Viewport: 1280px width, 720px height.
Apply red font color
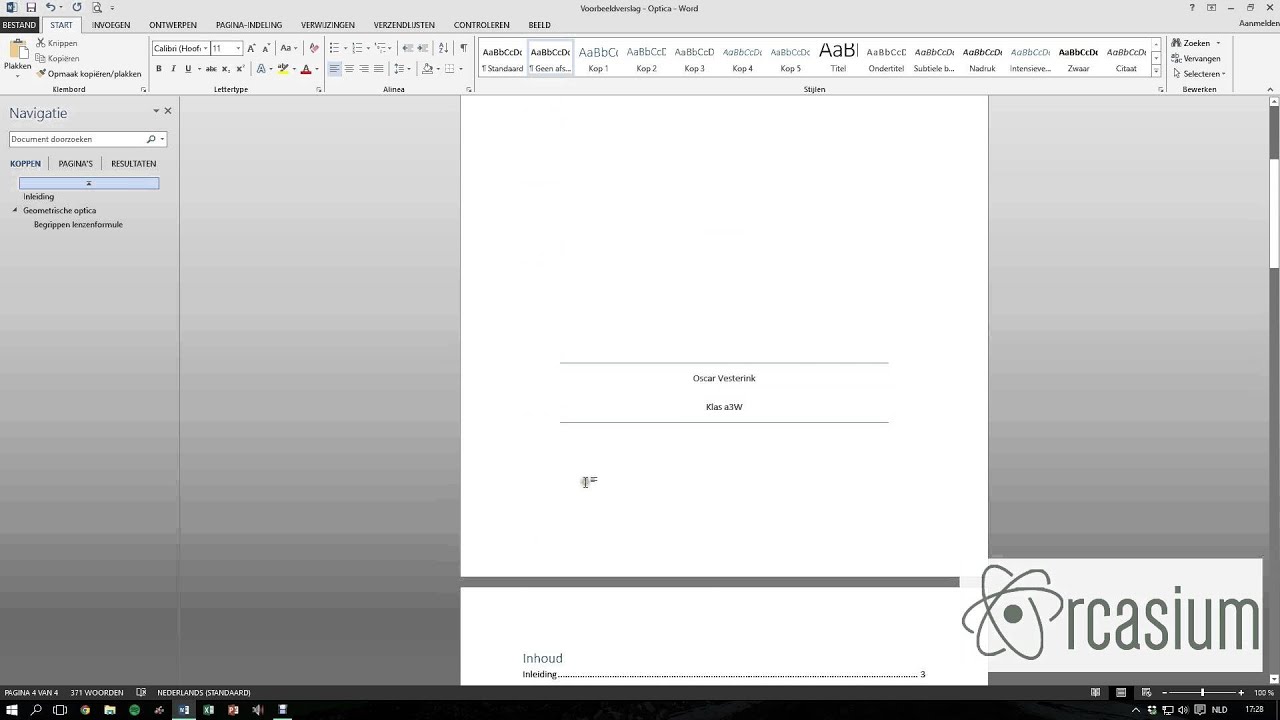[306, 69]
